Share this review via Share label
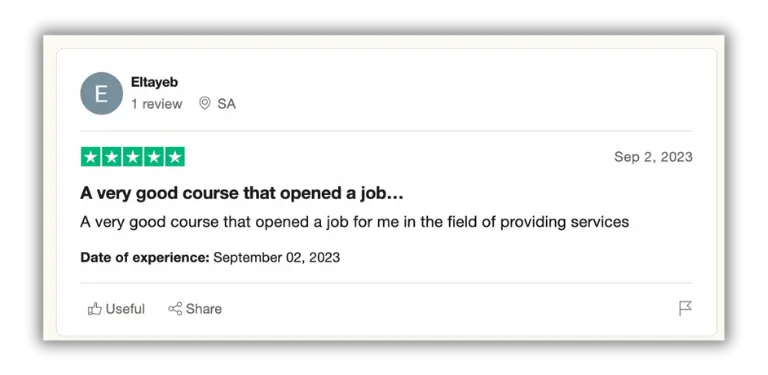 204,309
